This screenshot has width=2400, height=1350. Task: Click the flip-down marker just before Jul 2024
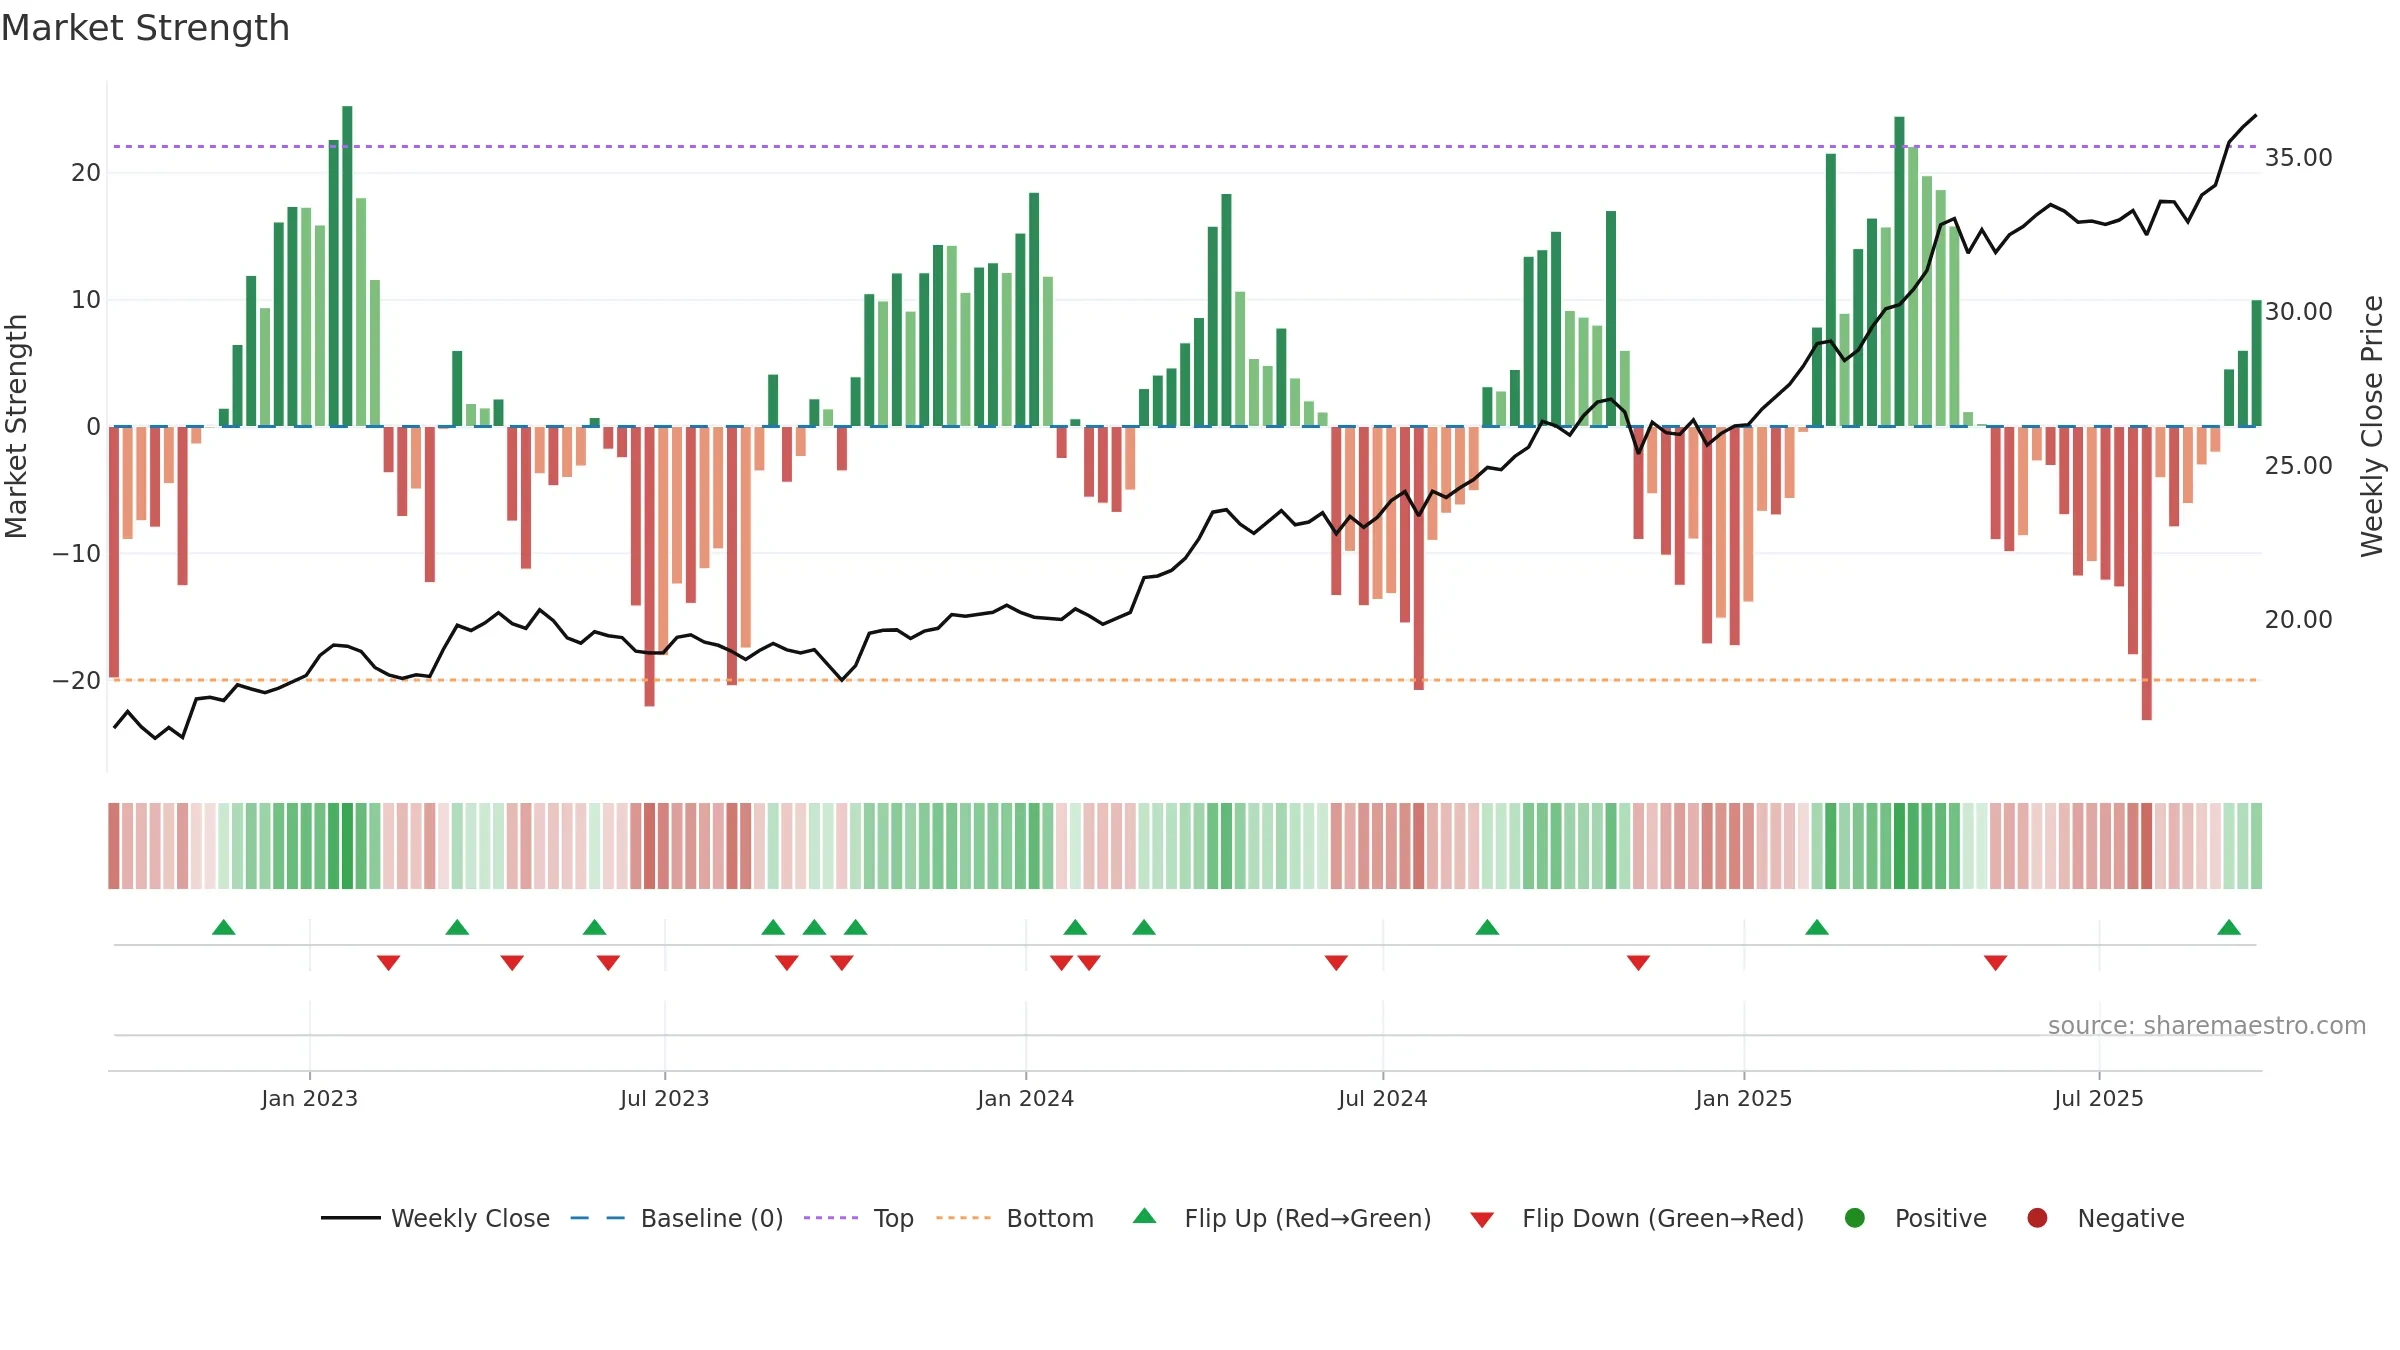coord(1336,963)
